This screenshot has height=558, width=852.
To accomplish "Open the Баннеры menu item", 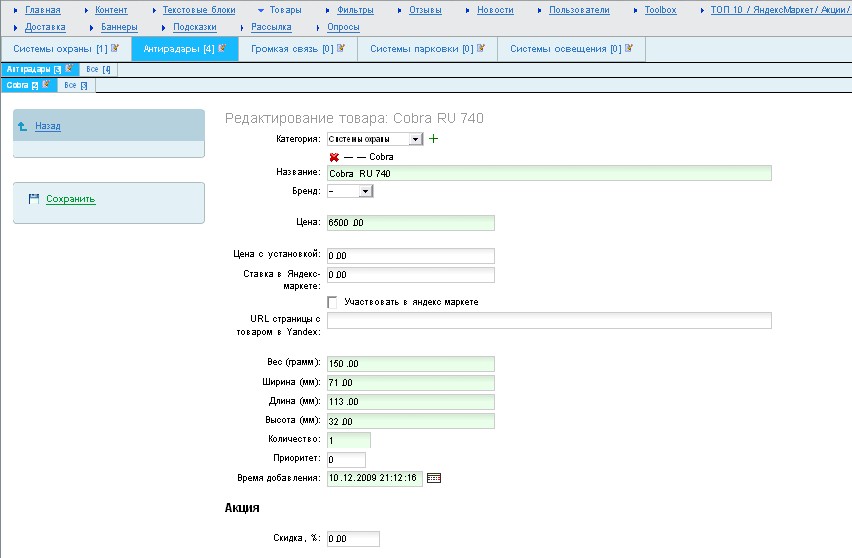I will 119,27.
